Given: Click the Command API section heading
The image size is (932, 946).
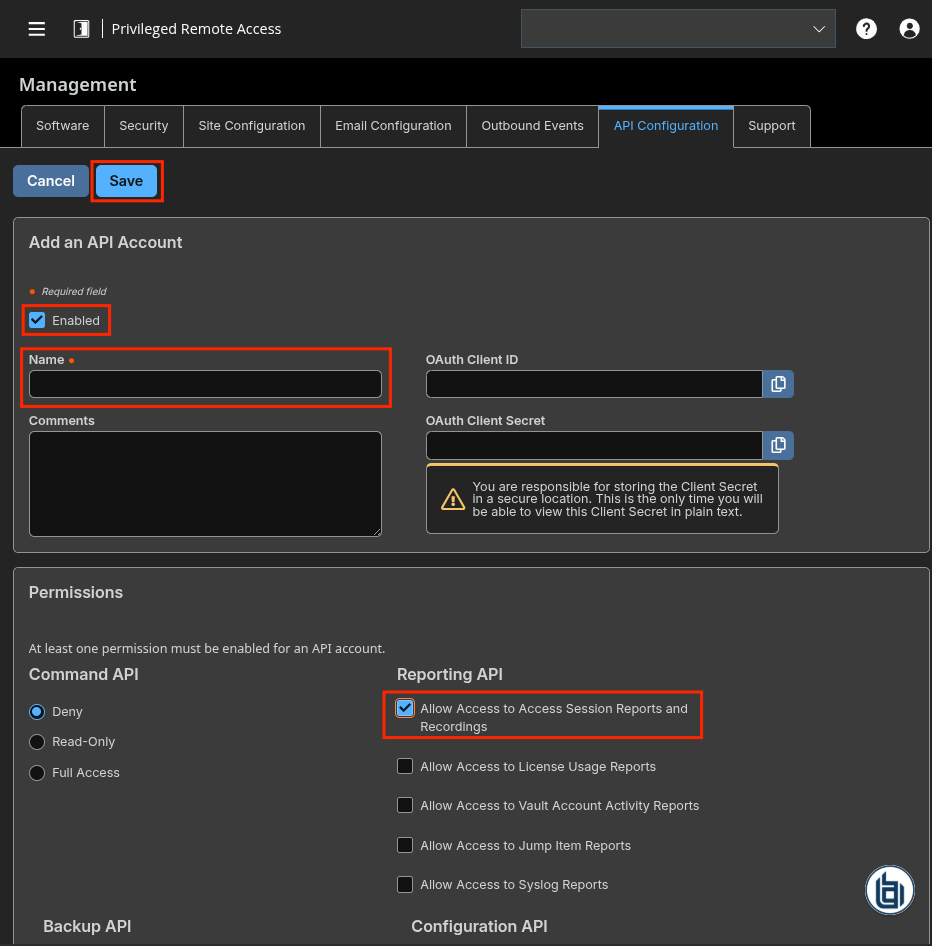Looking at the screenshot, I should tap(84, 675).
